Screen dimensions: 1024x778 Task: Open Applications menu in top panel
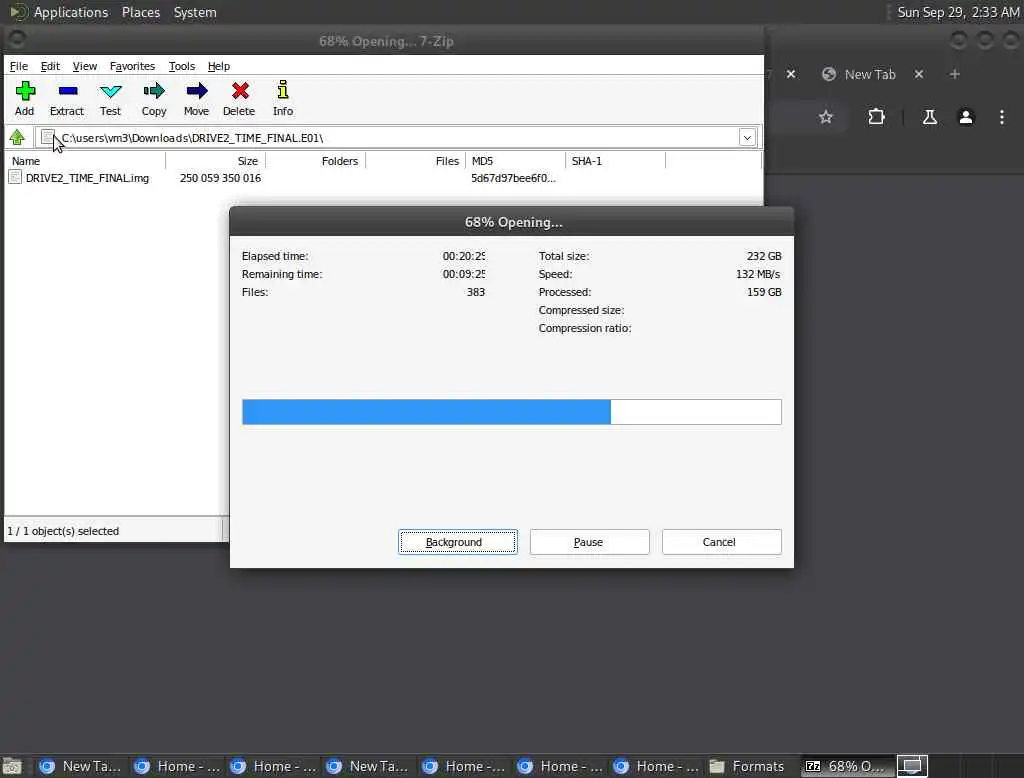point(71,12)
